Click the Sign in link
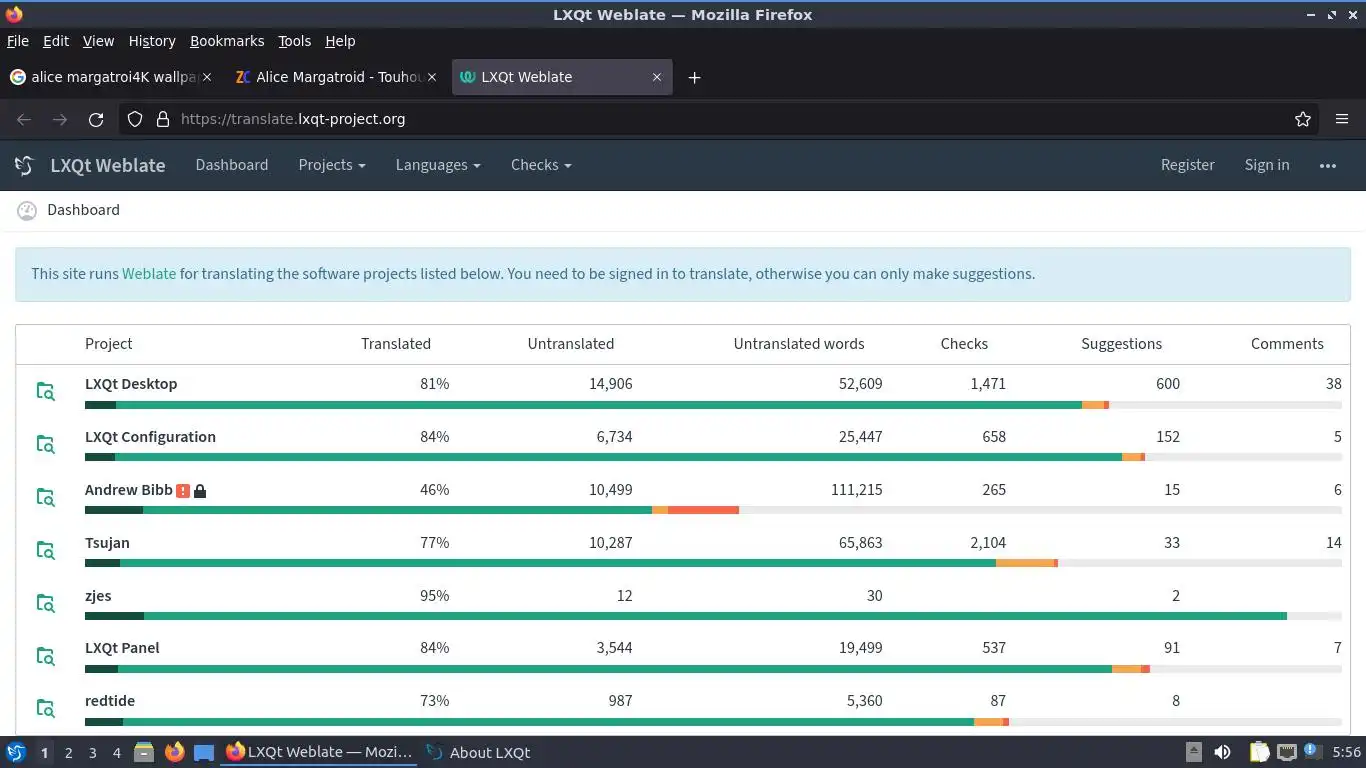 tap(1267, 165)
